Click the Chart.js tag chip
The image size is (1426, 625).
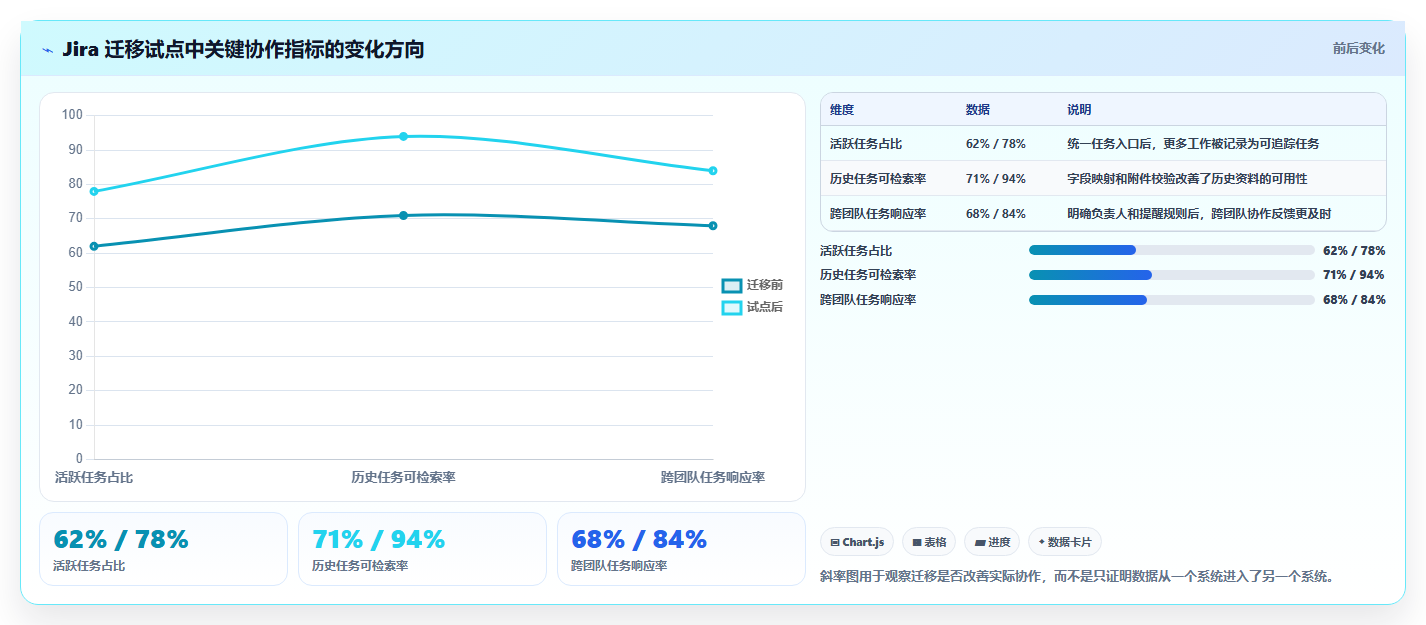coord(857,542)
